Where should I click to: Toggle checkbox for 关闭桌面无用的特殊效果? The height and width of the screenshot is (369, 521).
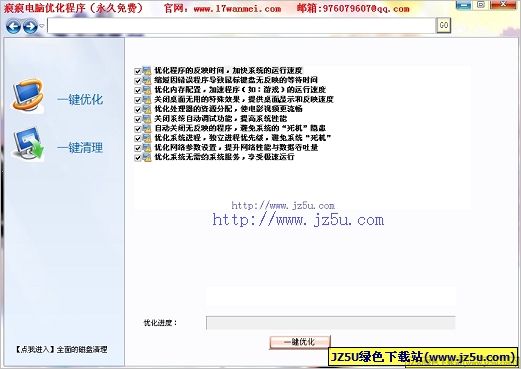point(137,100)
